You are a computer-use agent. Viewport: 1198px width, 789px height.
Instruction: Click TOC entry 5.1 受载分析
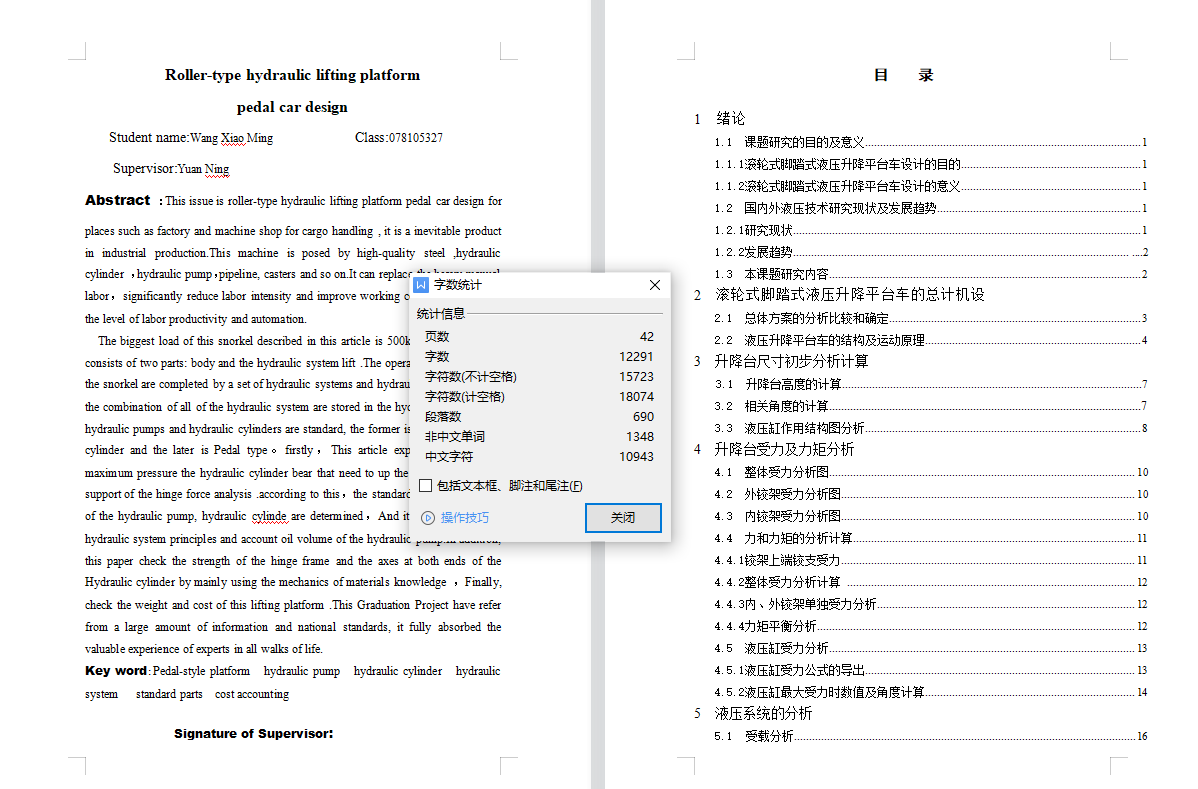click(768, 736)
